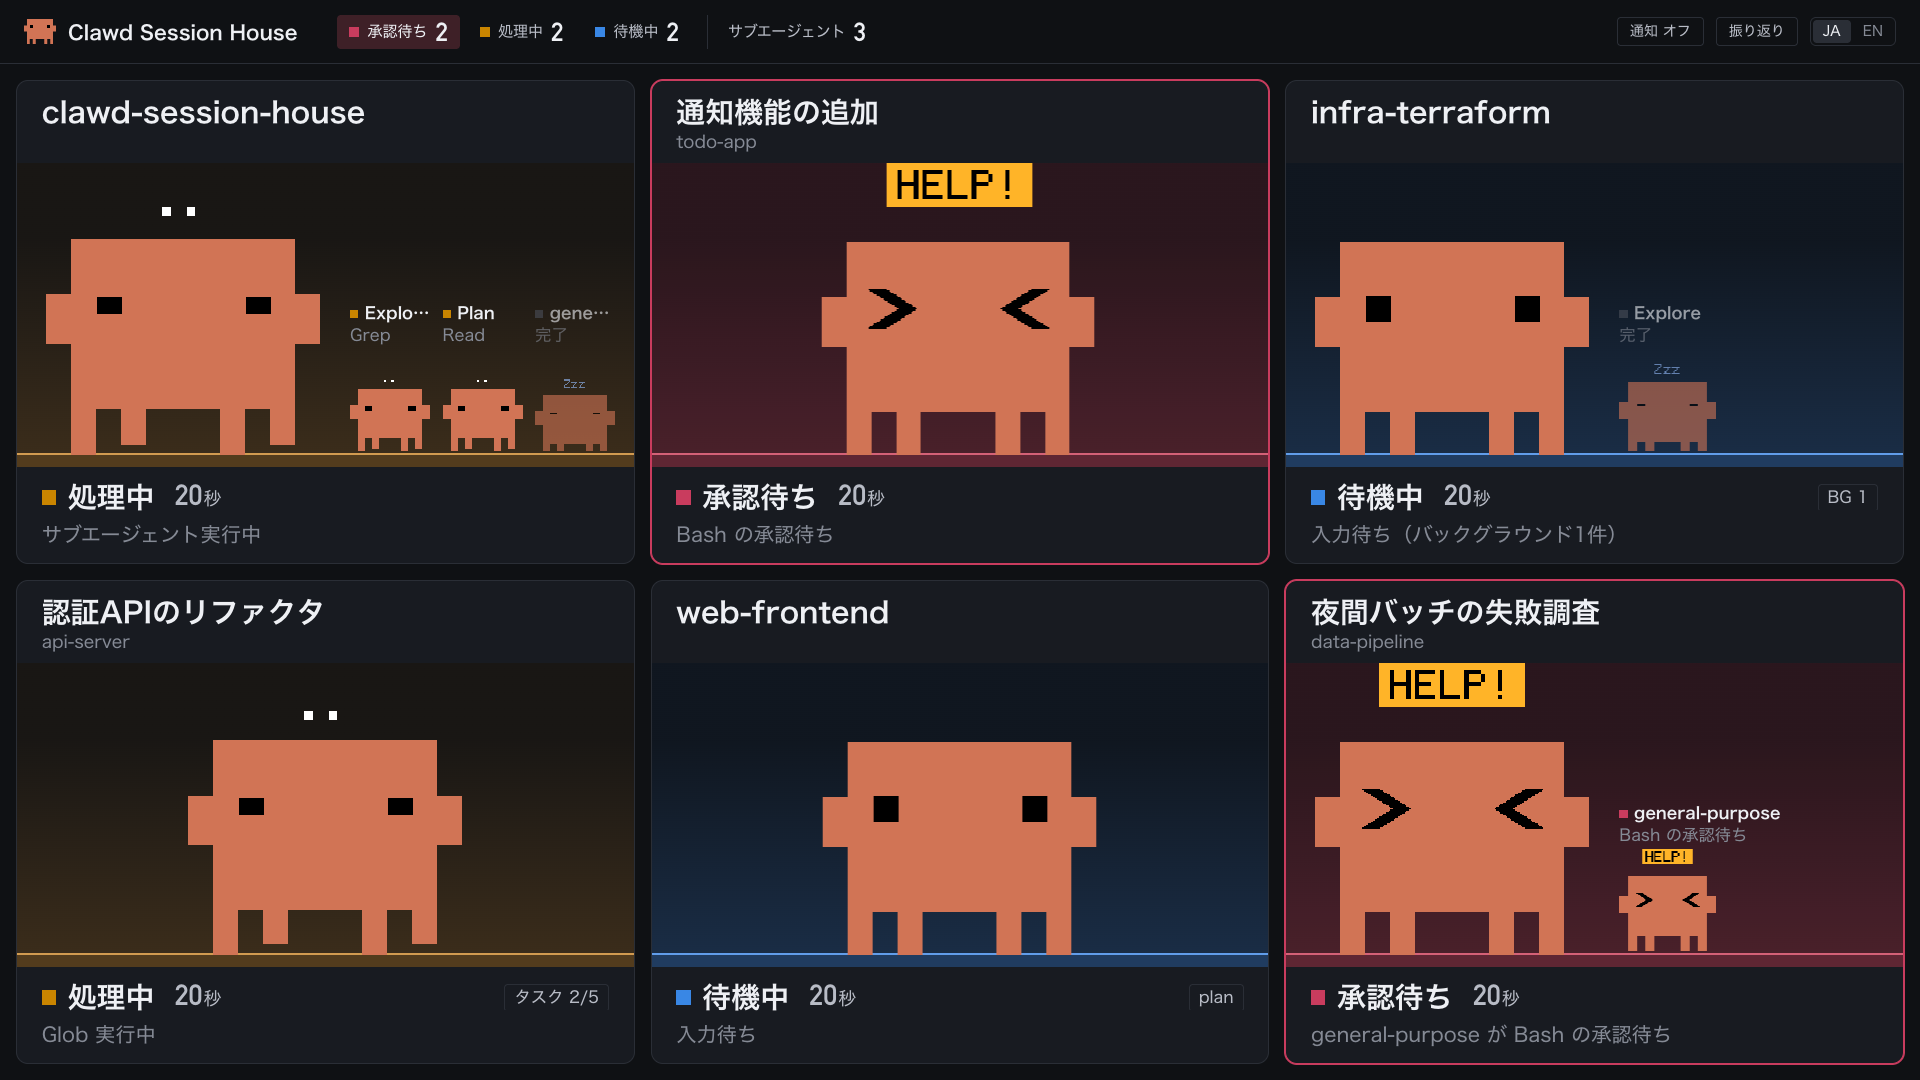
Task: Open the web-frontend card title
Action: pyautogui.click(x=783, y=612)
